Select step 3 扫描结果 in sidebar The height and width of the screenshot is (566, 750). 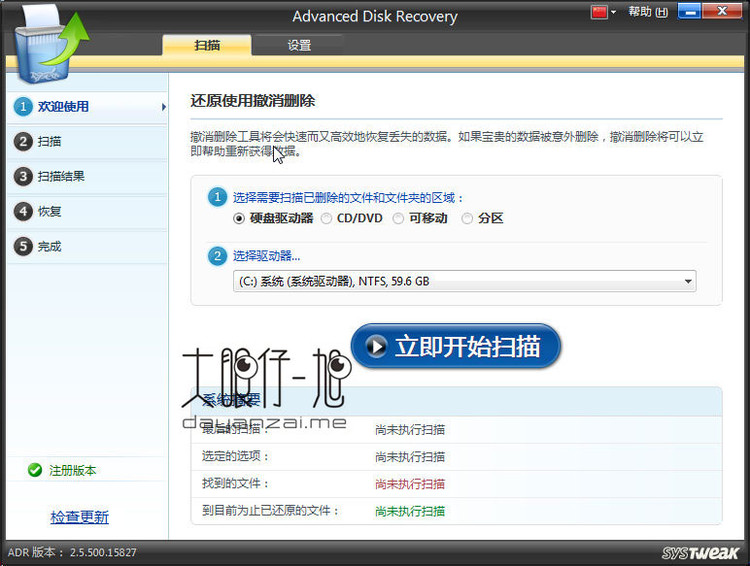tap(88, 177)
